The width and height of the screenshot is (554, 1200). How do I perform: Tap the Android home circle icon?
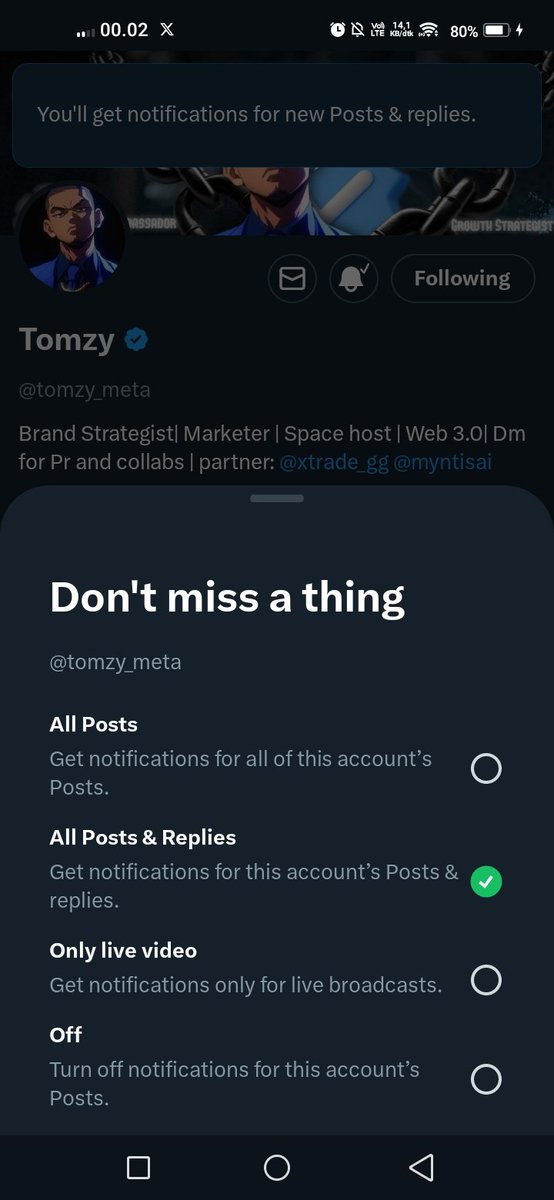tap(277, 1167)
